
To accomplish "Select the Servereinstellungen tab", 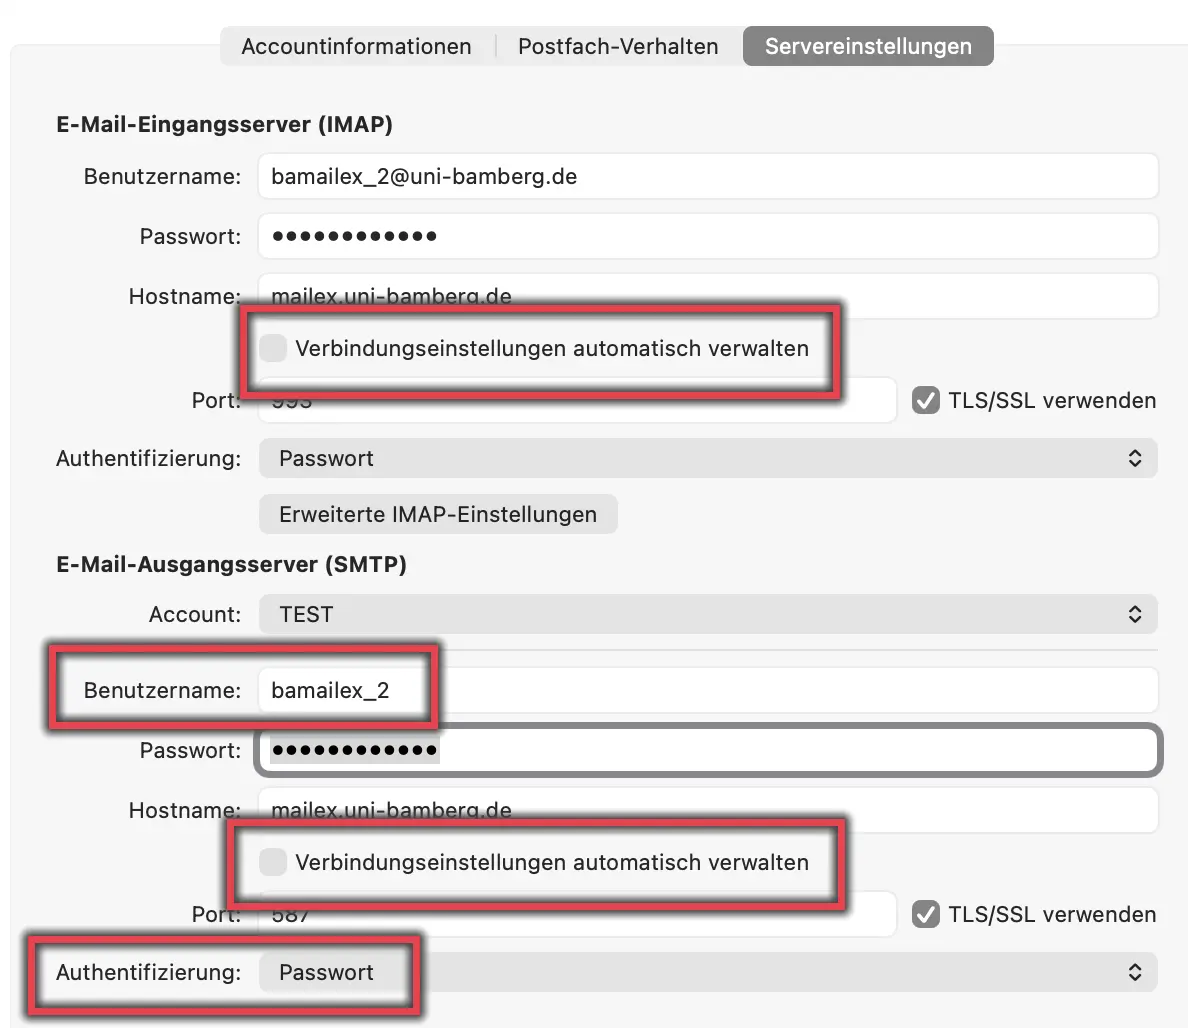I will click(x=868, y=46).
